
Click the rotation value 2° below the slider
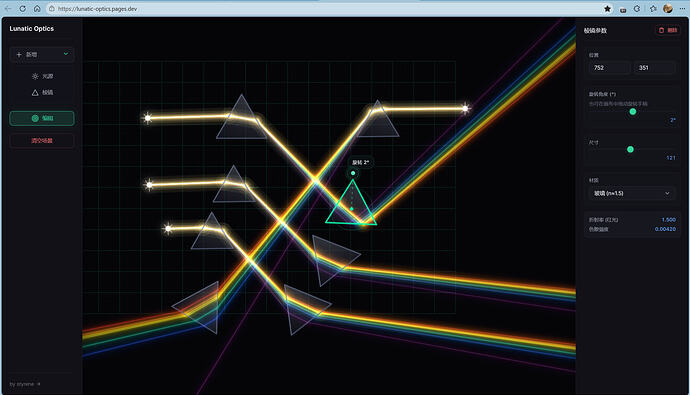click(x=673, y=120)
